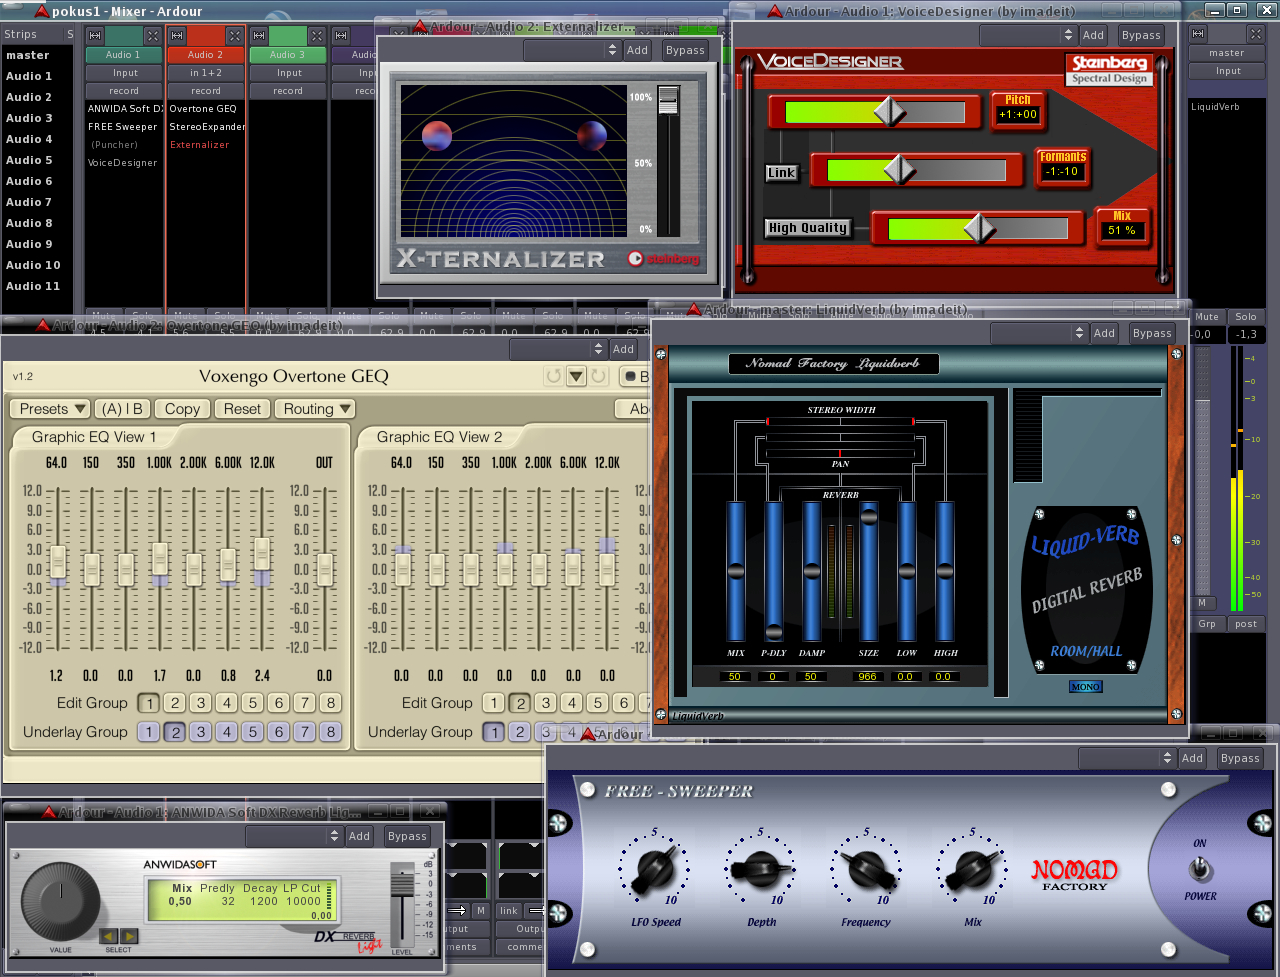Toggle the VoiceDesigner Link button
1280x977 pixels.
click(781, 173)
